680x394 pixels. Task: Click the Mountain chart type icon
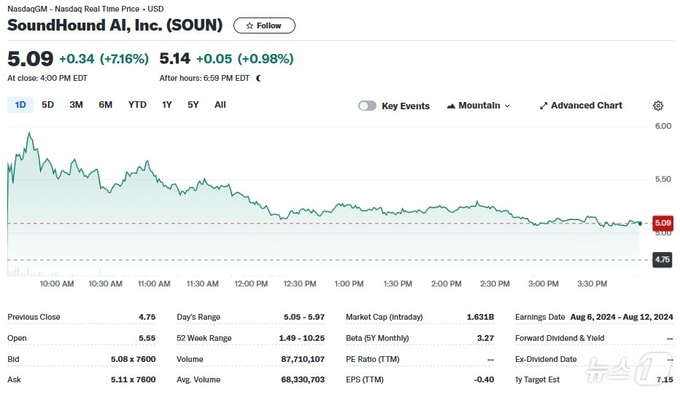tap(451, 106)
